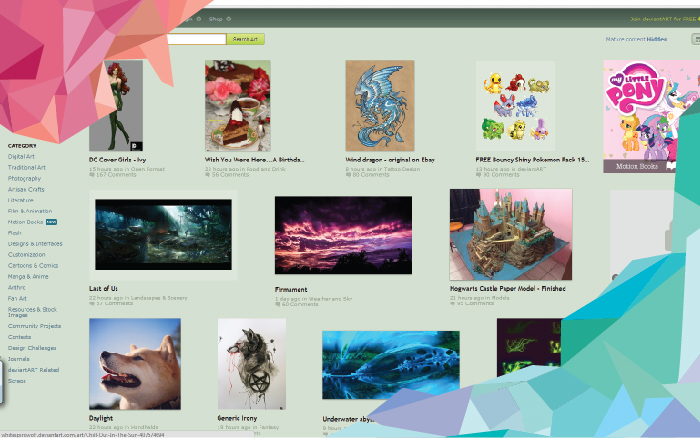Toggle Mature content Hidden setting
This screenshot has width=700, height=438.
click(x=636, y=39)
